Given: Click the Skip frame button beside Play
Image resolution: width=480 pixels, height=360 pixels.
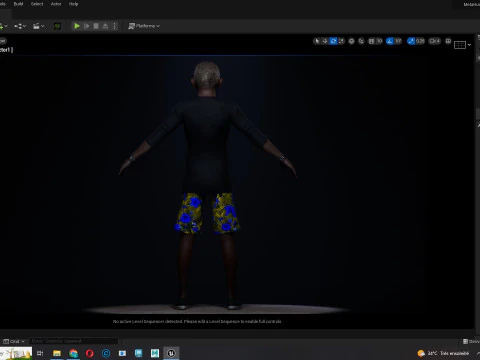Looking at the screenshot, I should [x=87, y=26].
